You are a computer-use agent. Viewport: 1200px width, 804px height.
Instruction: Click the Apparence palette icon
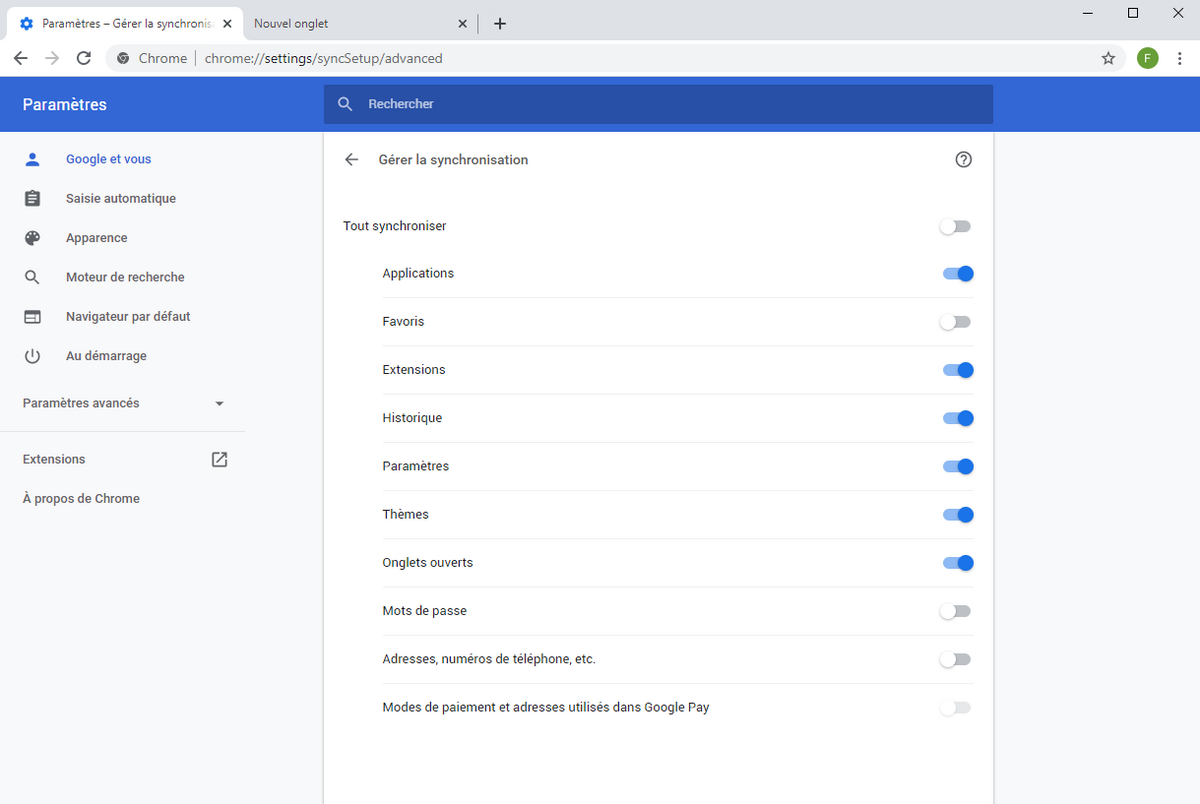(x=33, y=238)
